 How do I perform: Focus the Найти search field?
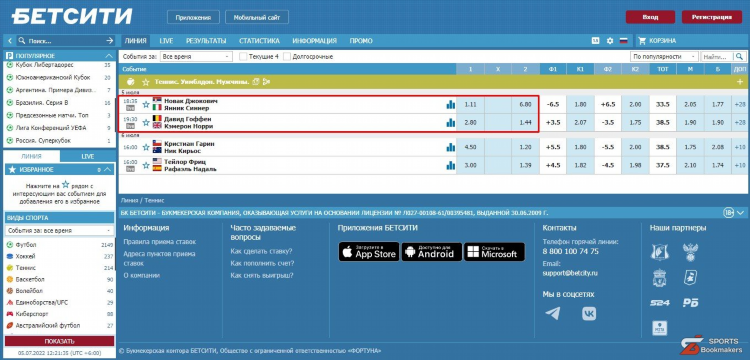(x=717, y=56)
